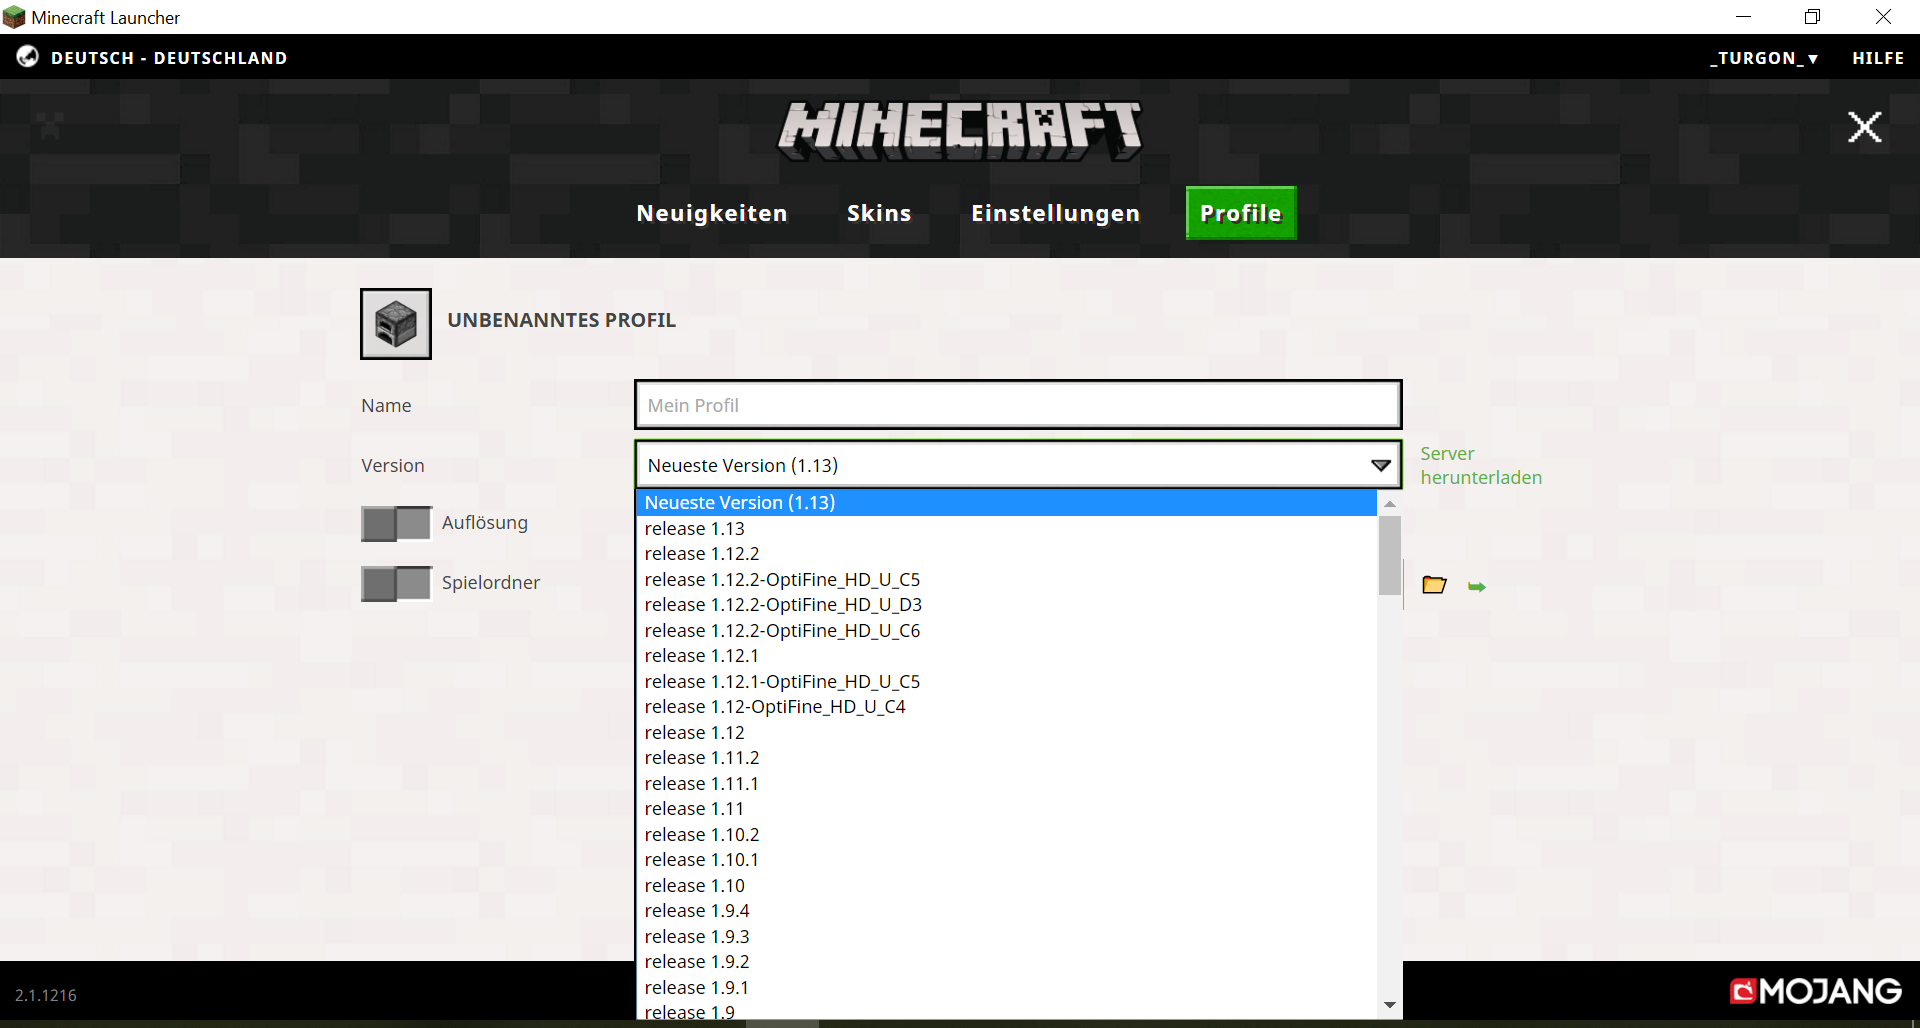The height and width of the screenshot is (1028, 1920).
Task: Open the HILFE link
Action: point(1877,58)
